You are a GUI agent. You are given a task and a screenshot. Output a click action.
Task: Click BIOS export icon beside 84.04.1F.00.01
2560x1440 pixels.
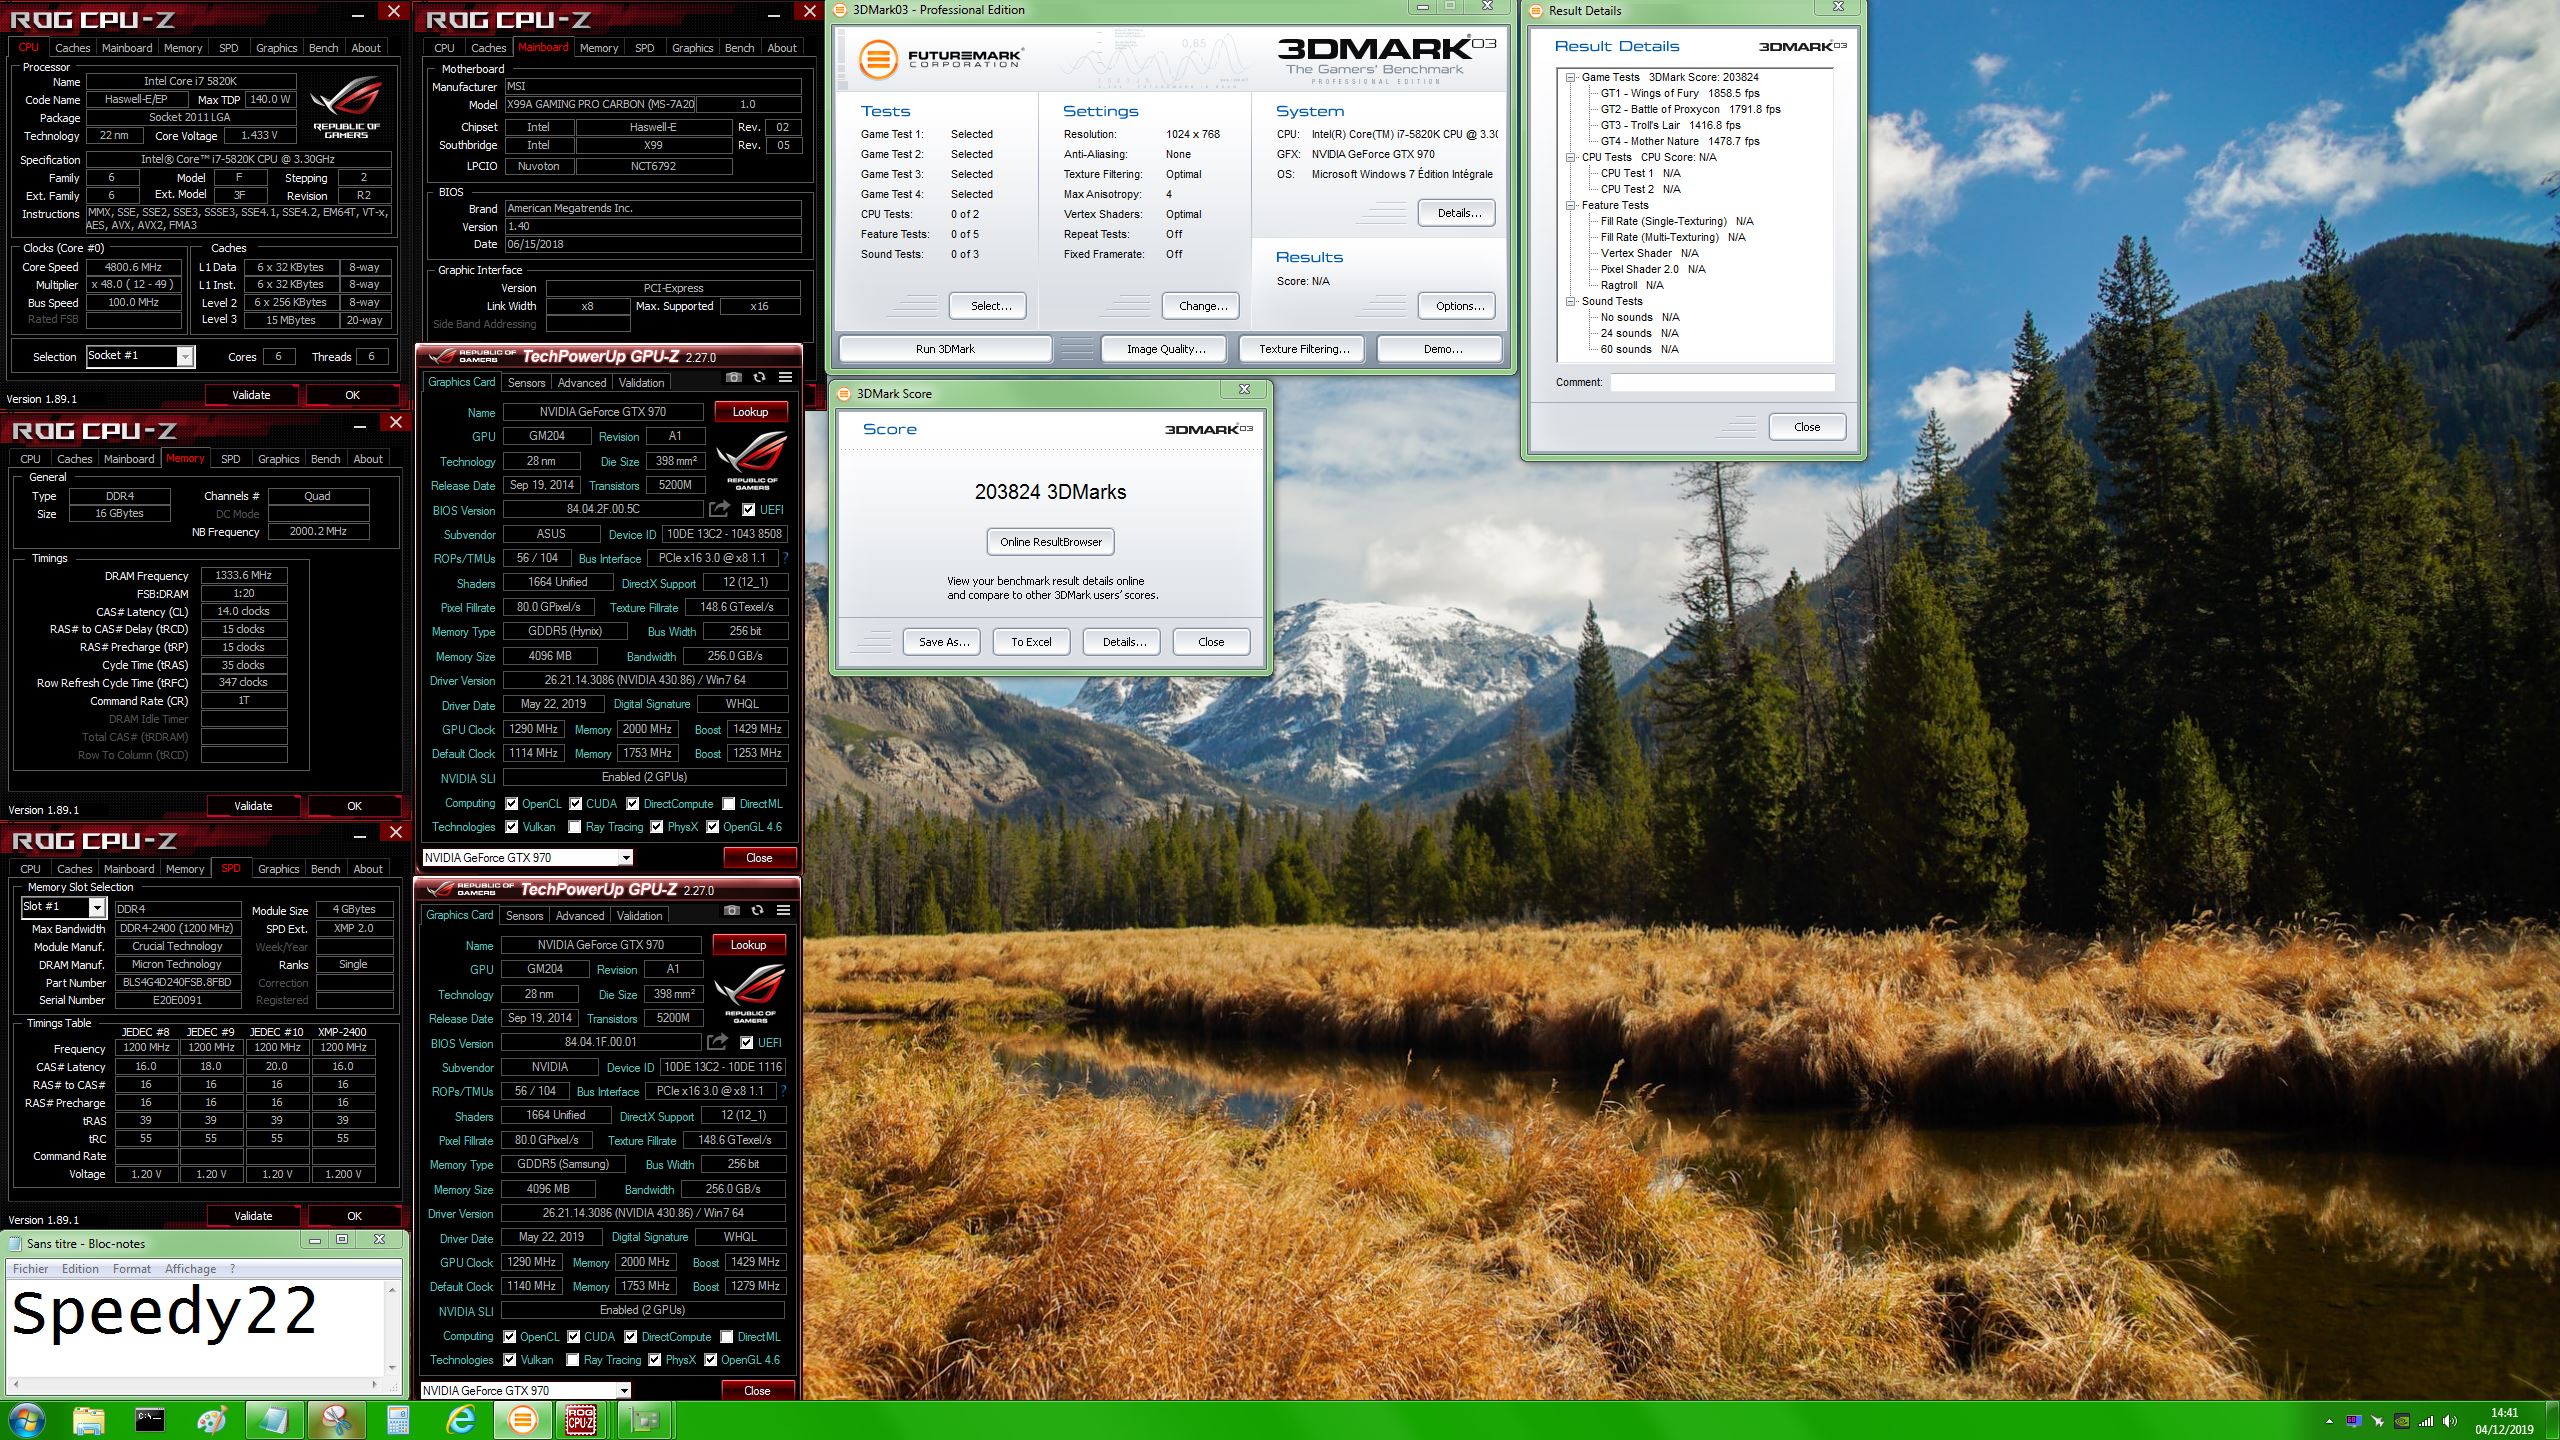(717, 1042)
